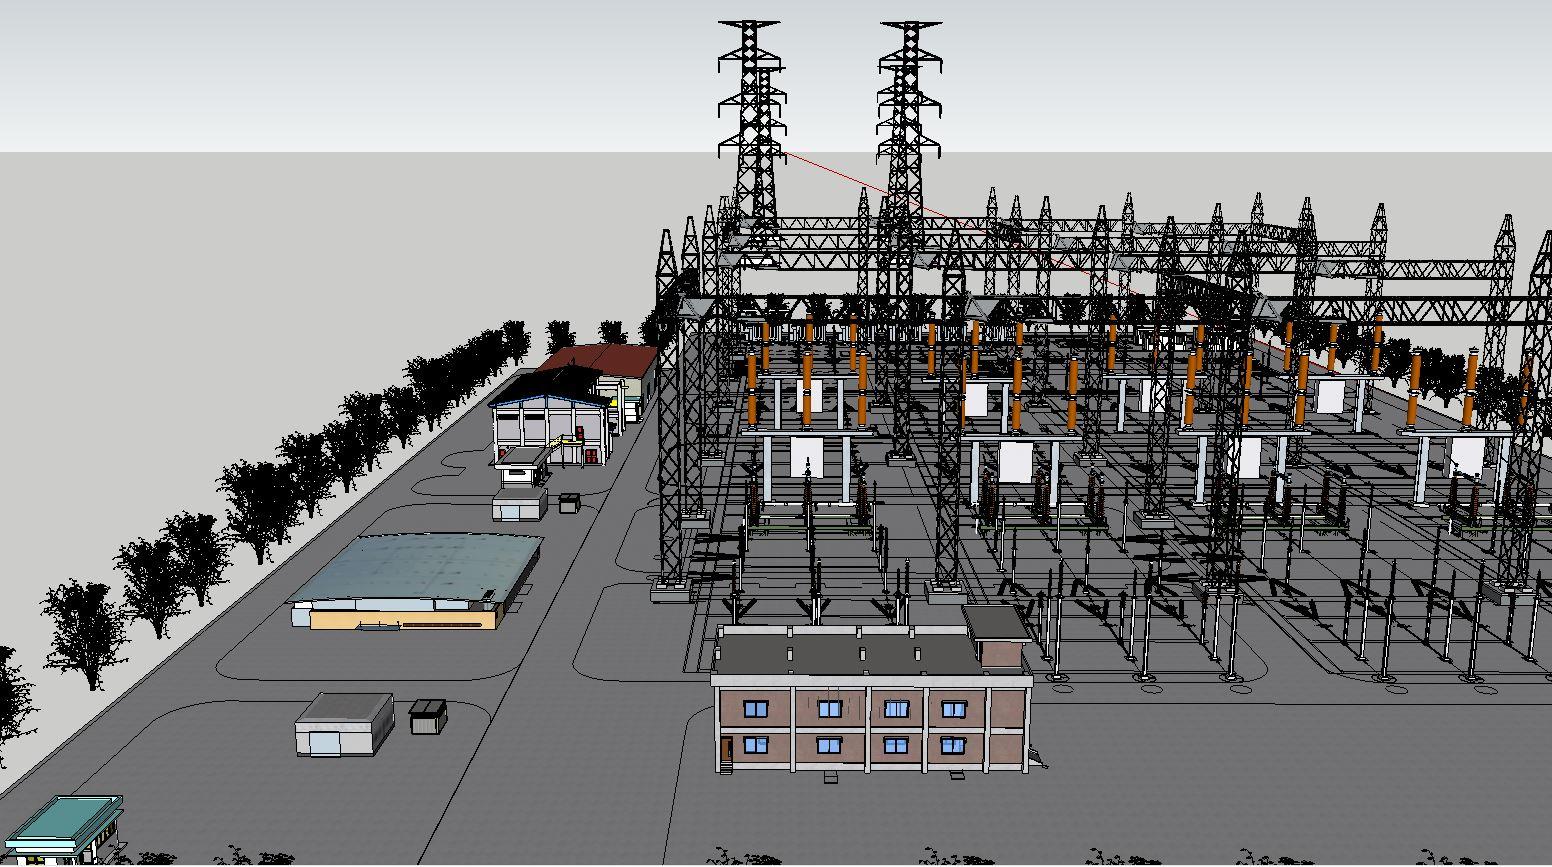Click the black generator box beside the garage
The width and height of the screenshot is (1552, 867).
tap(428, 716)
